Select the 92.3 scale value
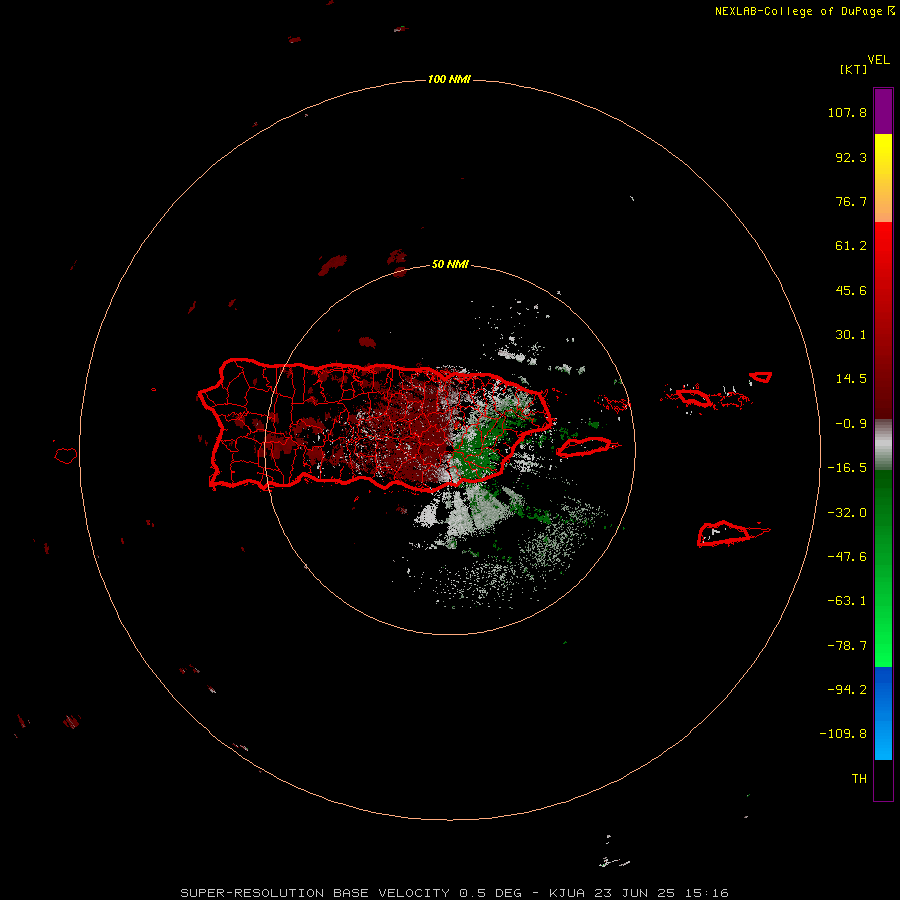This screenshot has height=900, width=900. pyautogui.click(x=851, y=157)
